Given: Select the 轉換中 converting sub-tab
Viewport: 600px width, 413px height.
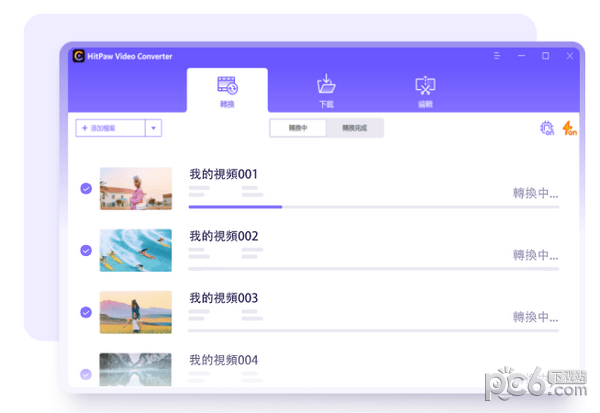Looking at the screenshot, I should (298, 128).
